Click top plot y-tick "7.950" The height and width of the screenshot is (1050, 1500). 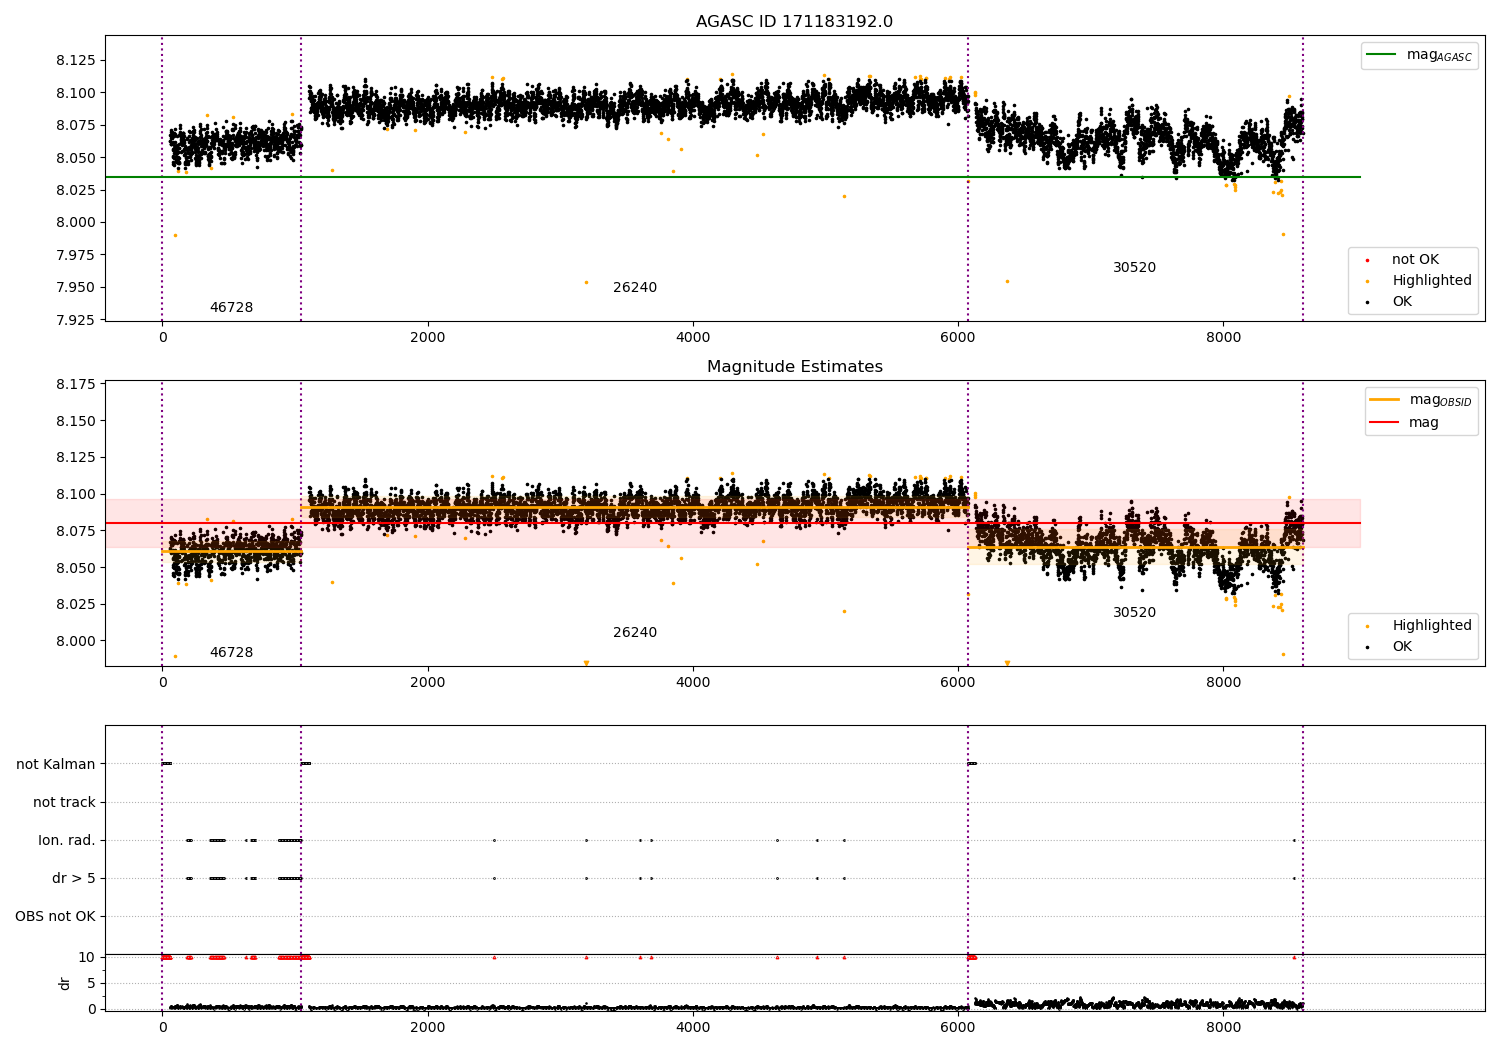pyautogui.click(x=76, y=288)
